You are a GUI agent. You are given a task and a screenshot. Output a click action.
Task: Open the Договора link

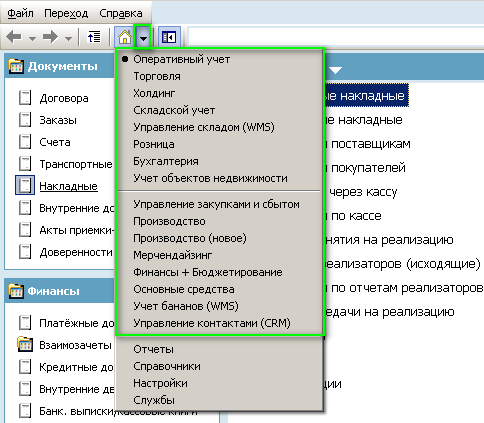64,98
